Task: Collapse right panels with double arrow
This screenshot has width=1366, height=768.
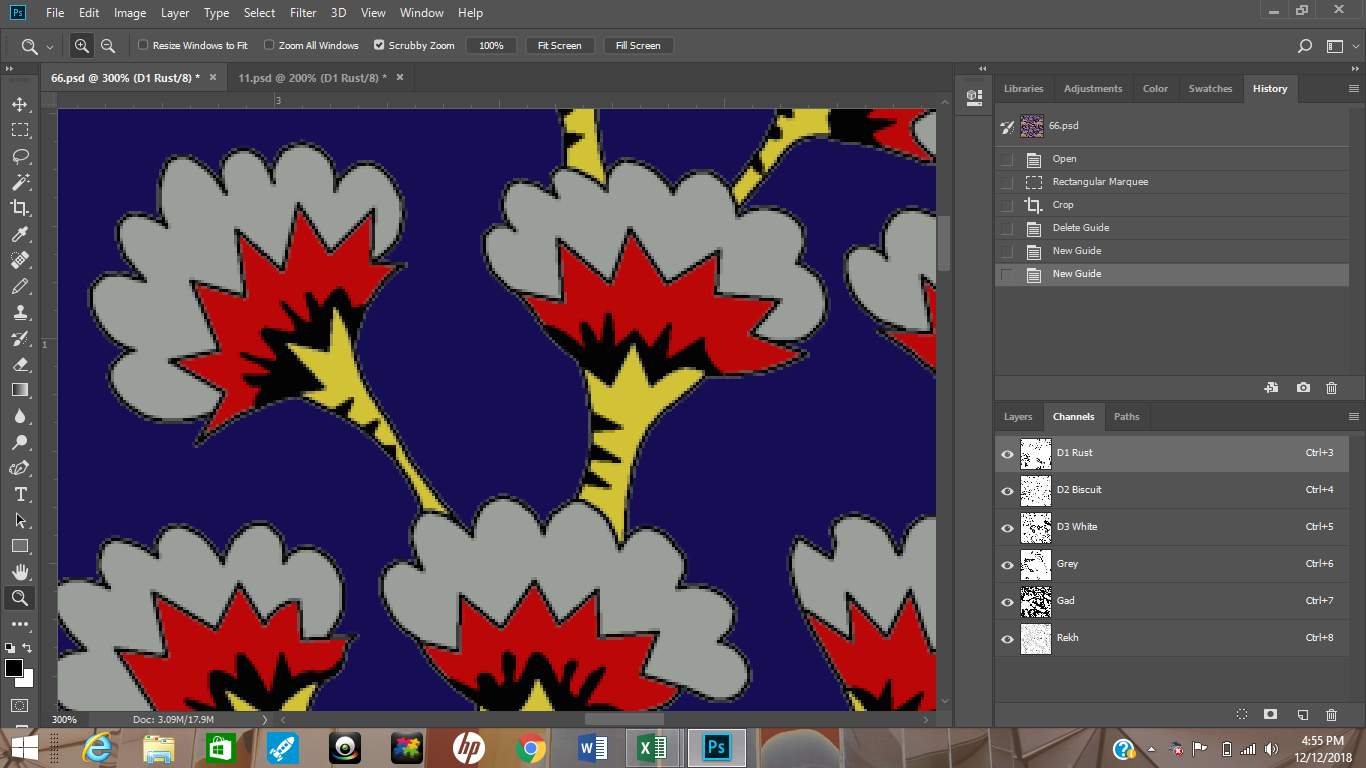Action: pos(1354,69)
